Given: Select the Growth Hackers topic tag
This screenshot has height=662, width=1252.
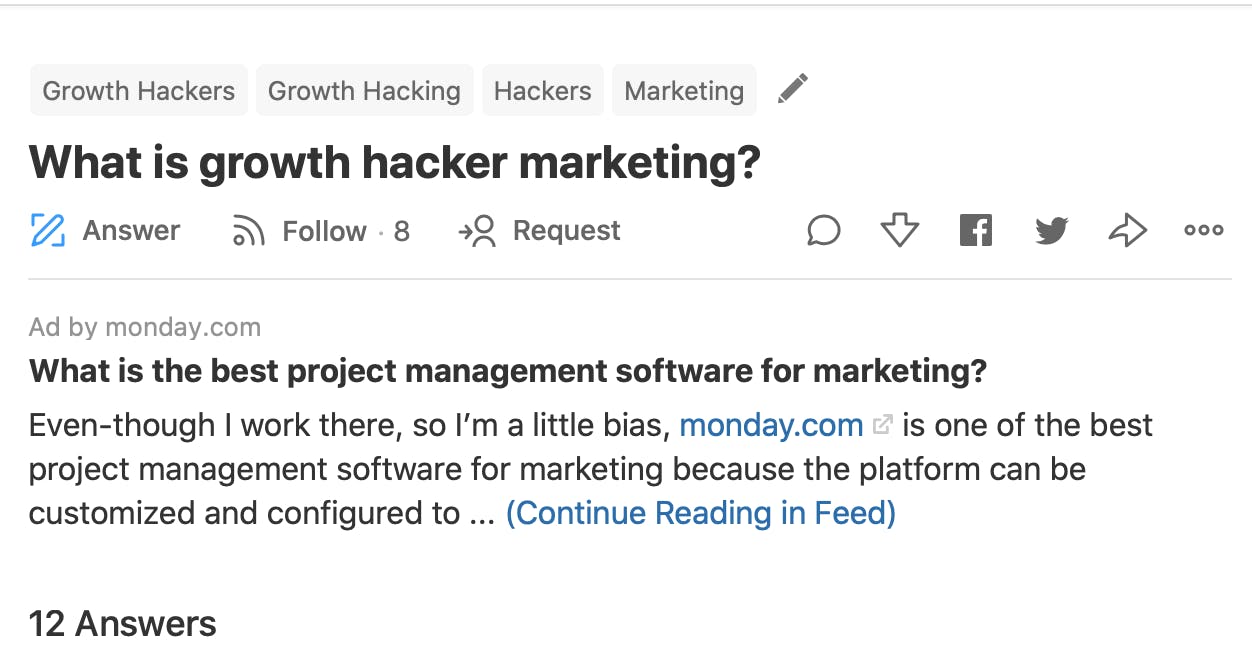Looking at the screenshot, I should 139,91.
